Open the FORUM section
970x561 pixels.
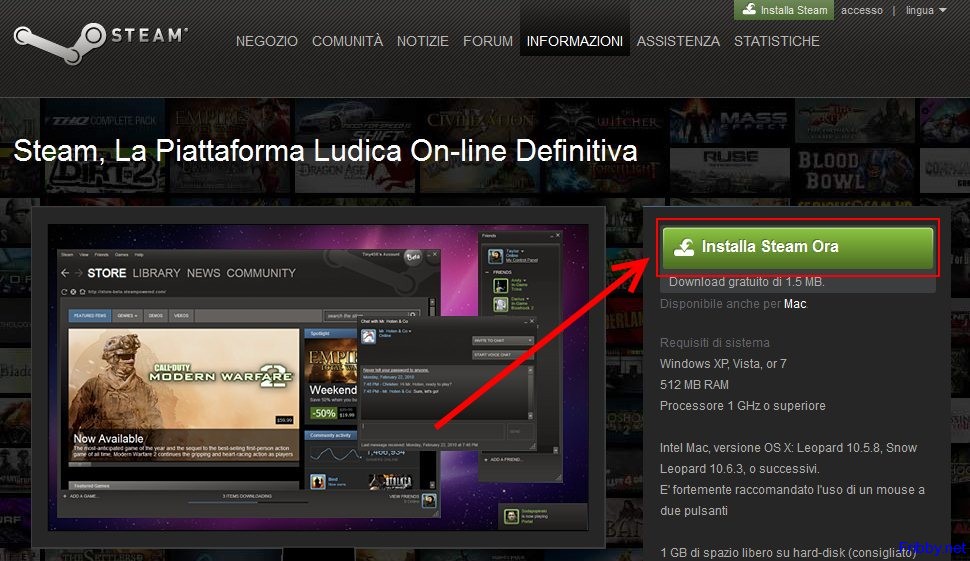coord(487,41)
